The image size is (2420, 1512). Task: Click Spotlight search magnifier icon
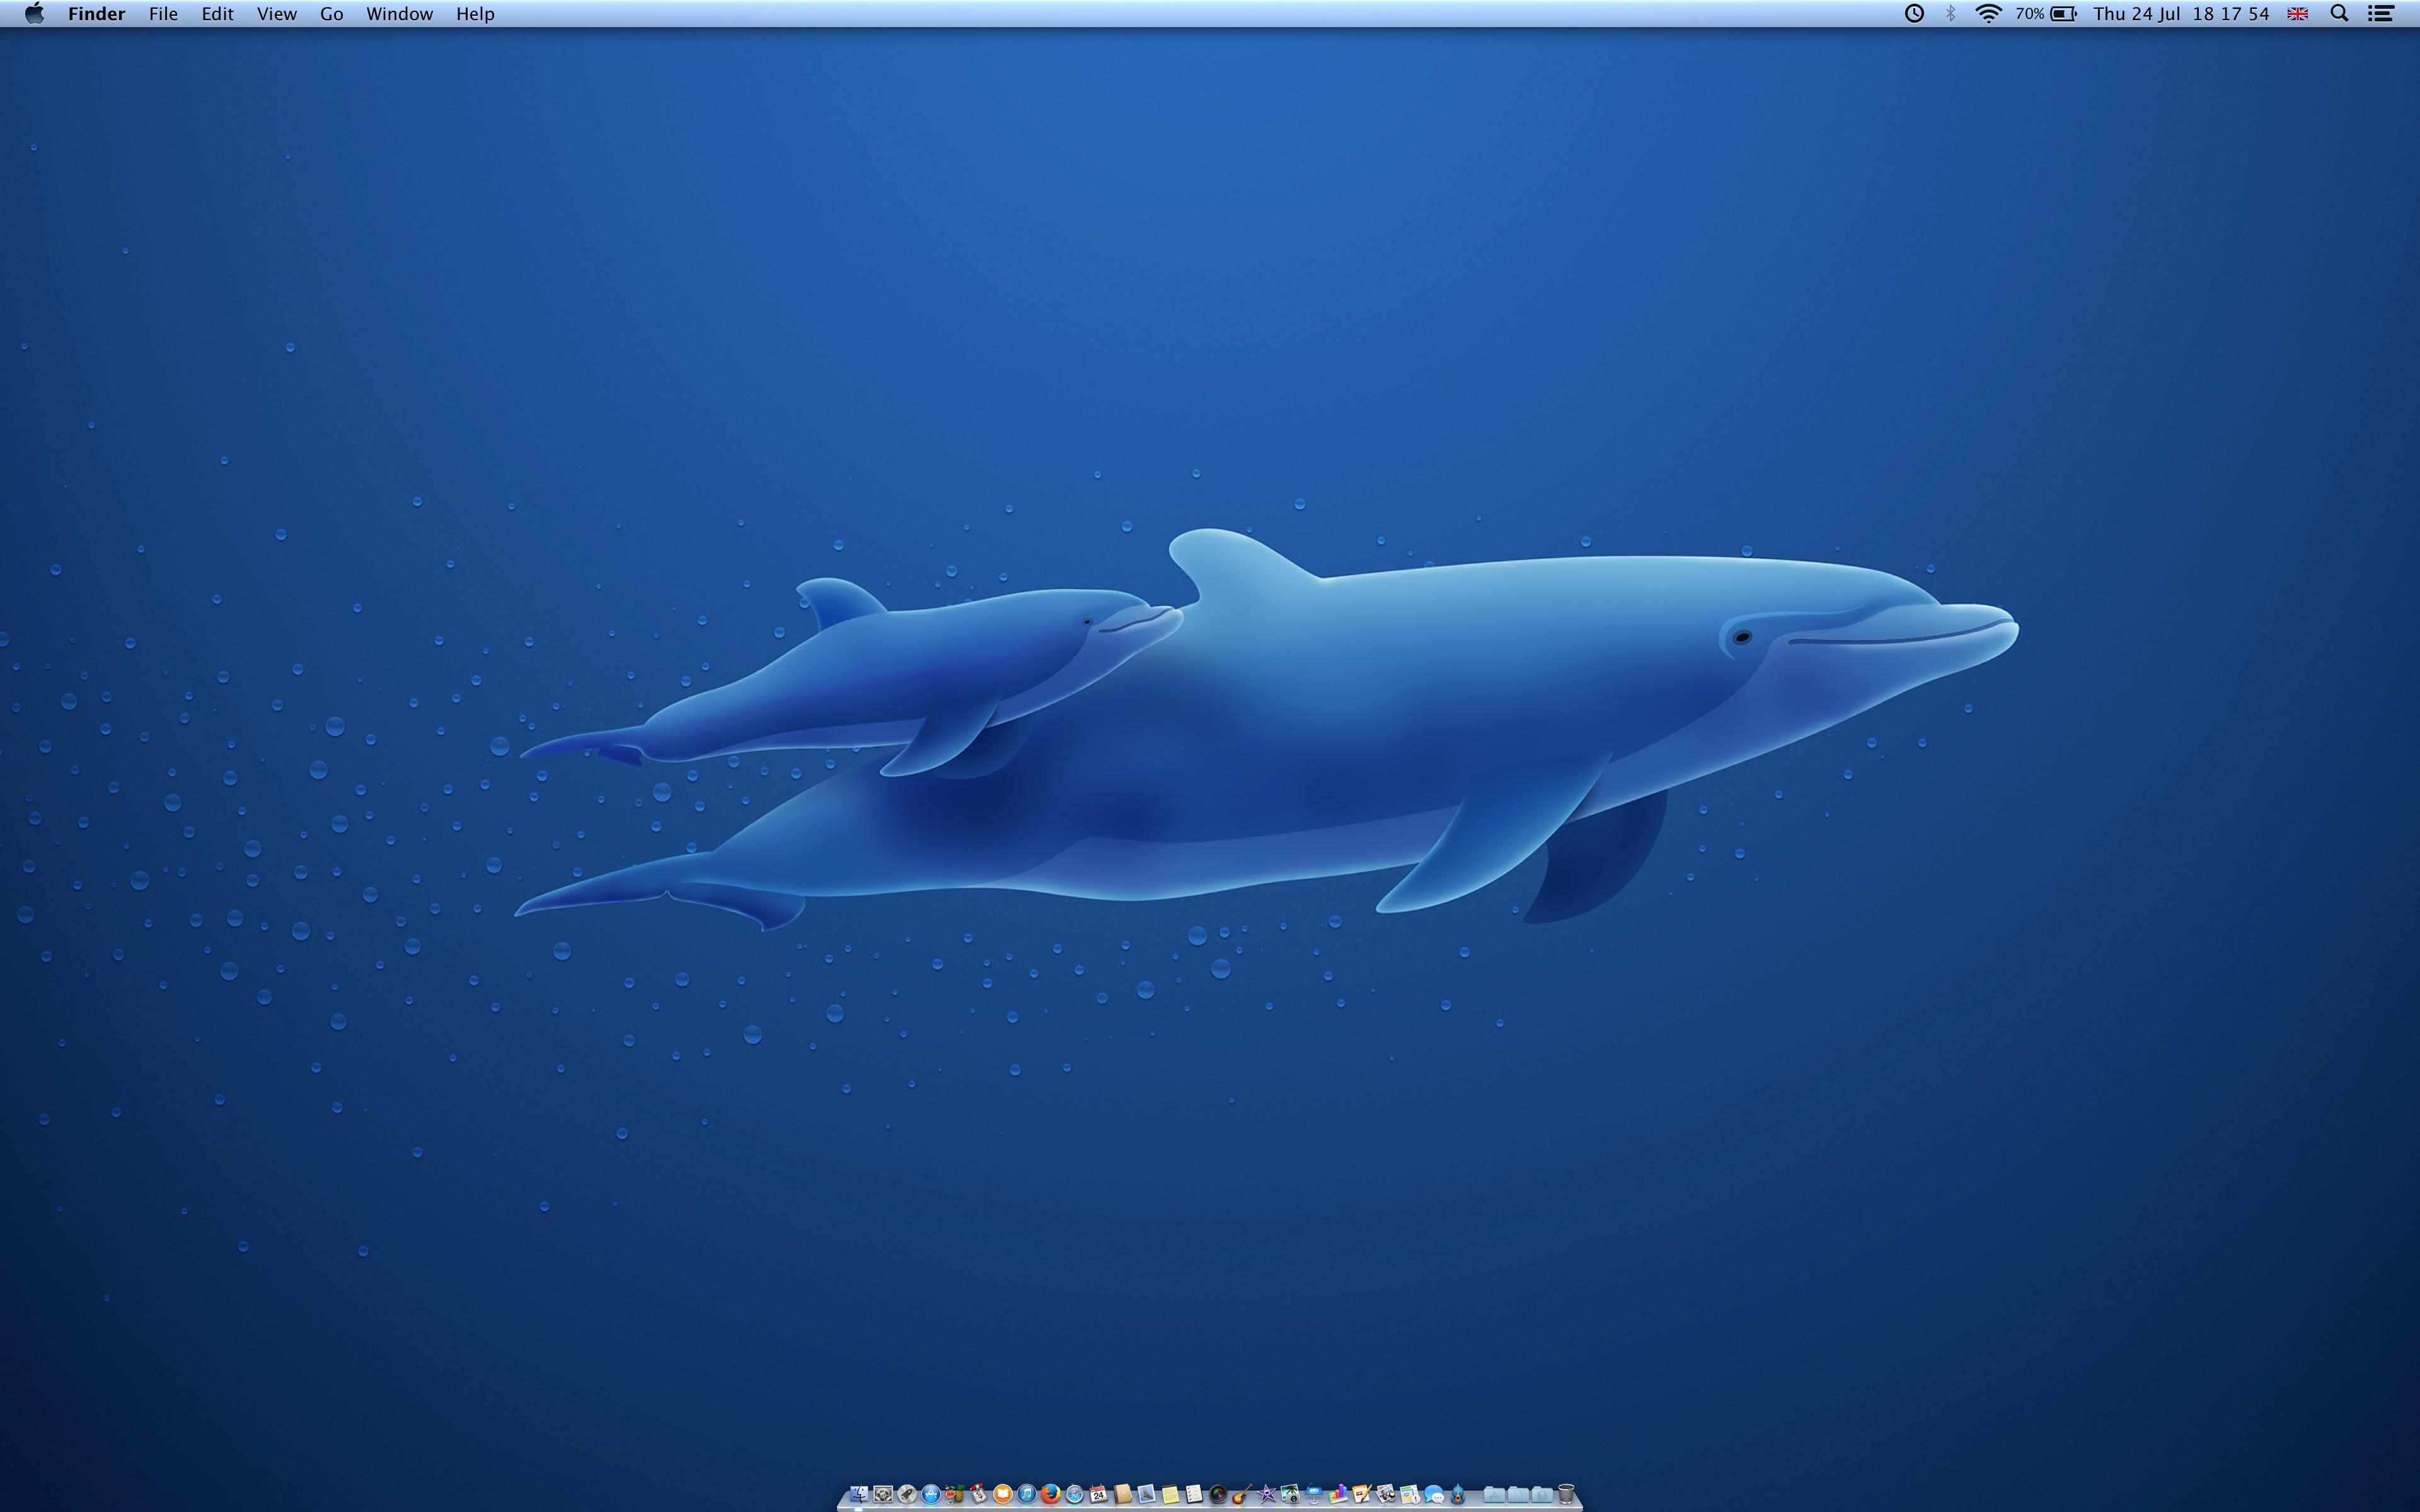tap(2339, 14)
